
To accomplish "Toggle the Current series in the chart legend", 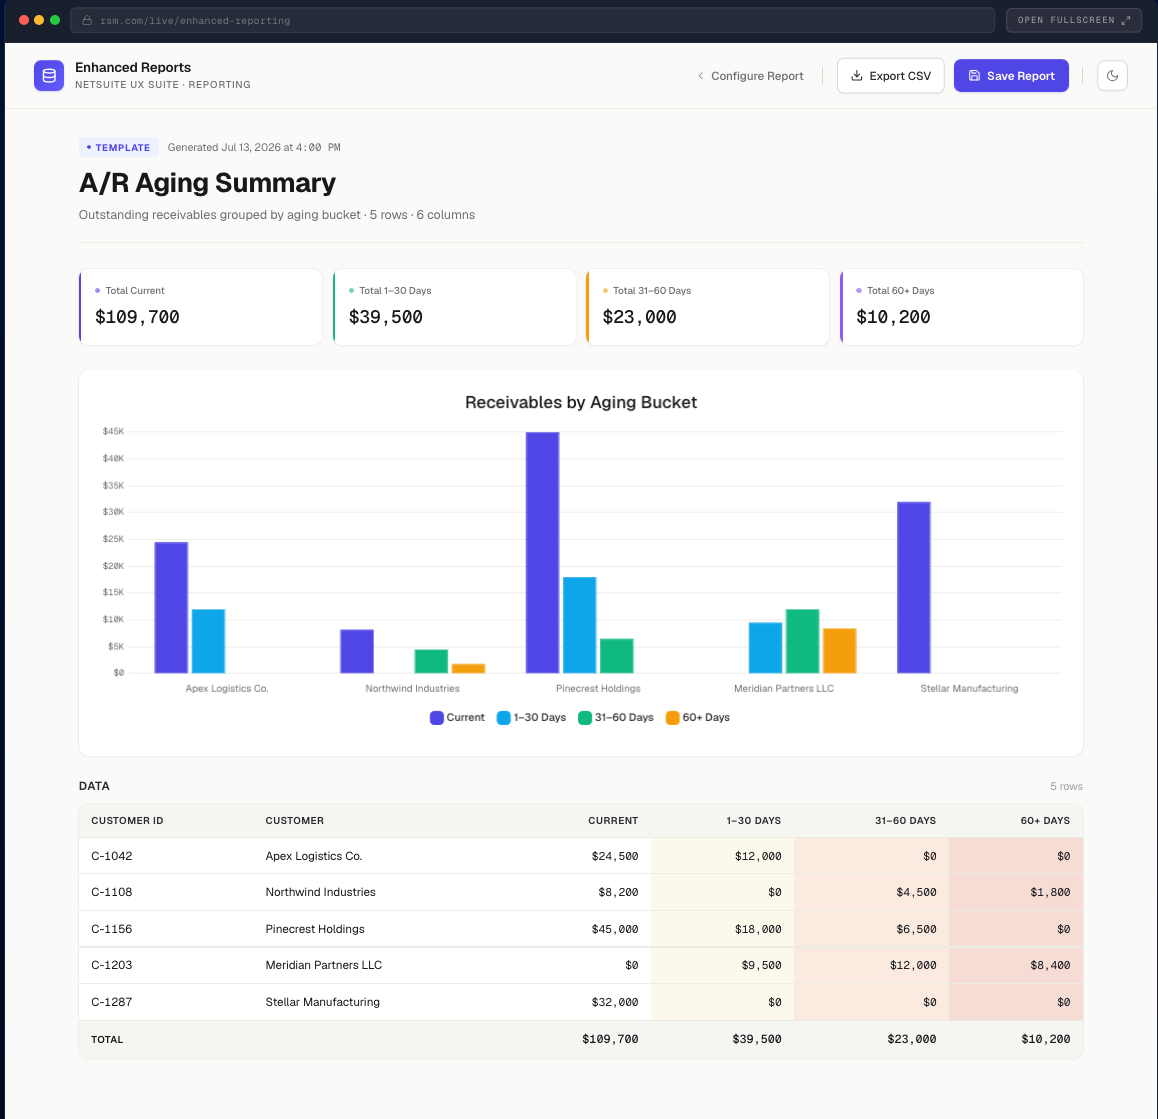I will tap(457, 717).
